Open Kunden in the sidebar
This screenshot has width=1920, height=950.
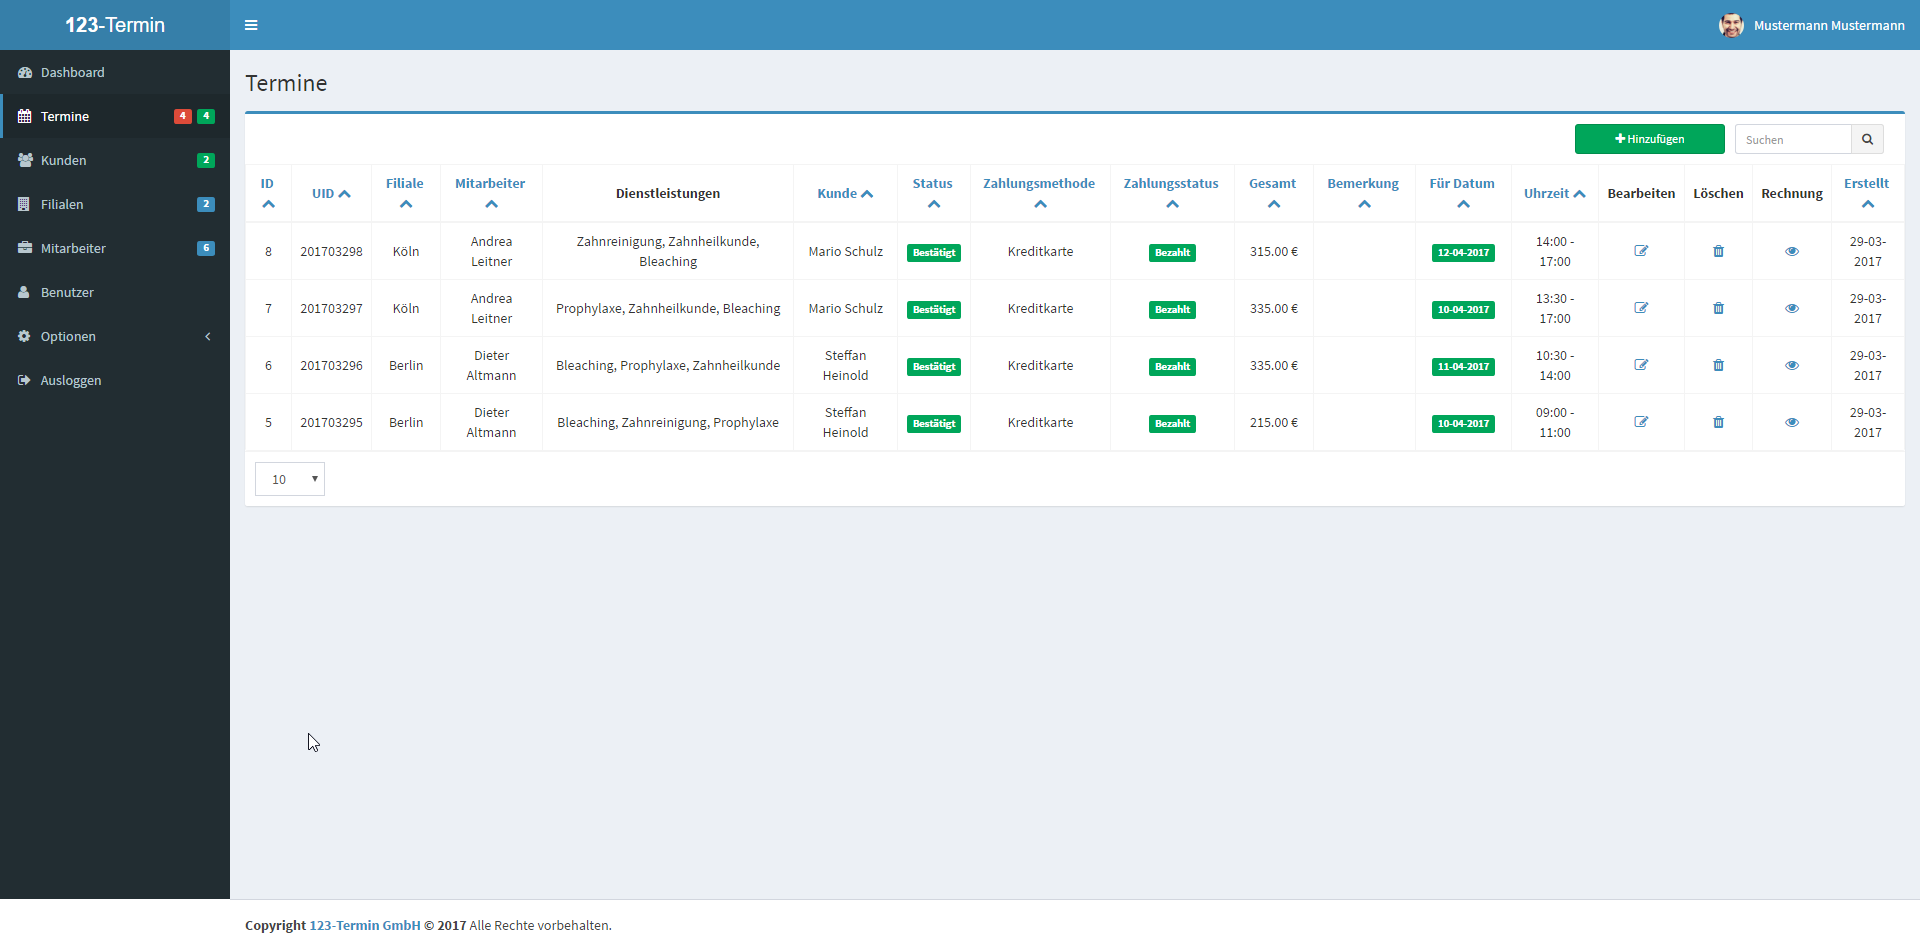(64, 160)
